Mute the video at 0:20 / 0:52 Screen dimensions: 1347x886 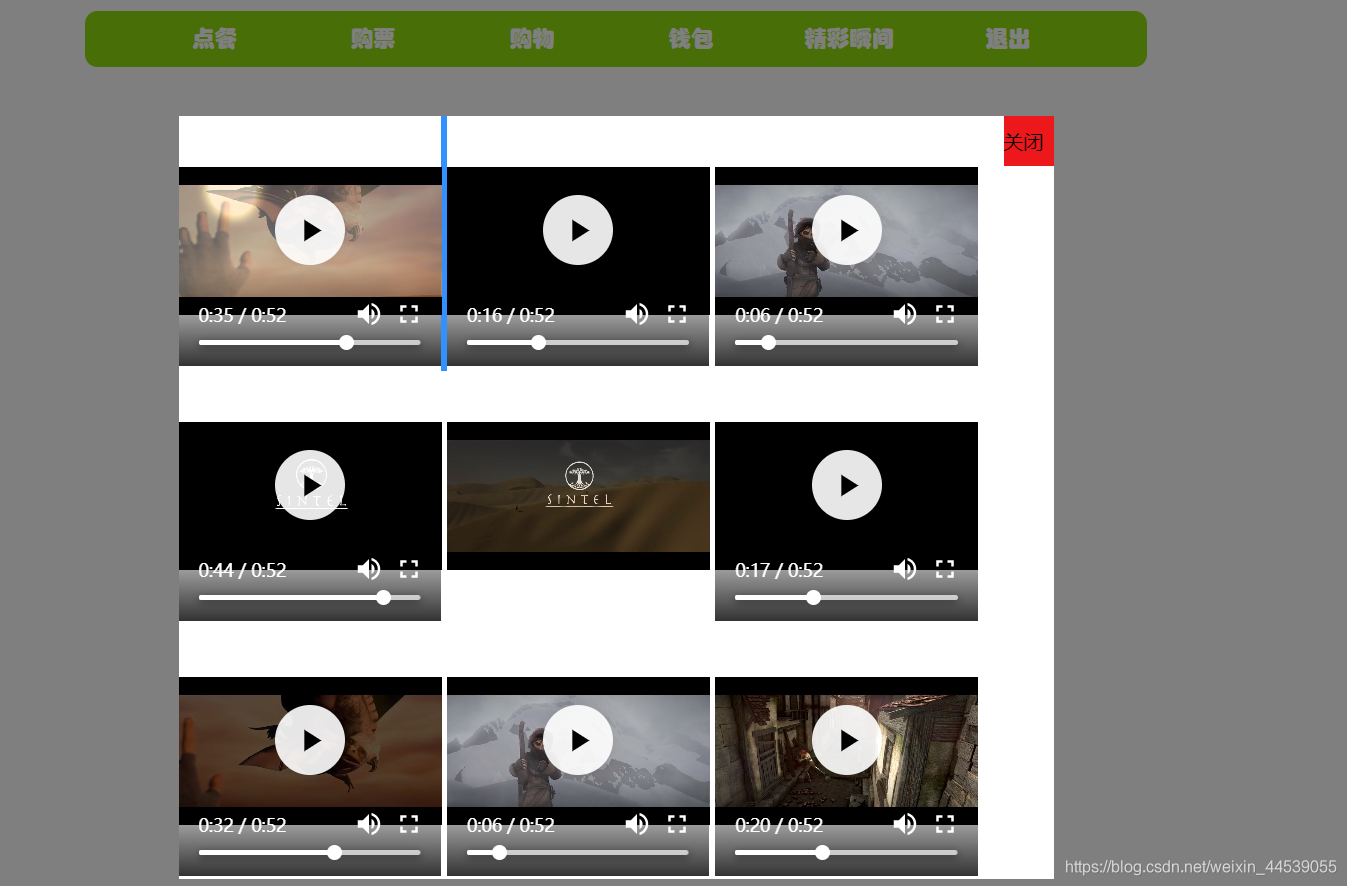point(905,825)
